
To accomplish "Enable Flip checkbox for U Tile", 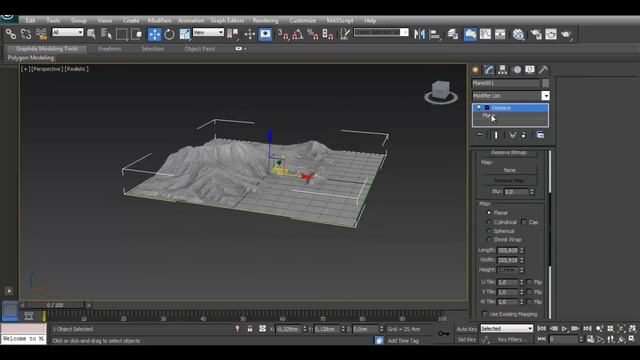I will 529,282.
